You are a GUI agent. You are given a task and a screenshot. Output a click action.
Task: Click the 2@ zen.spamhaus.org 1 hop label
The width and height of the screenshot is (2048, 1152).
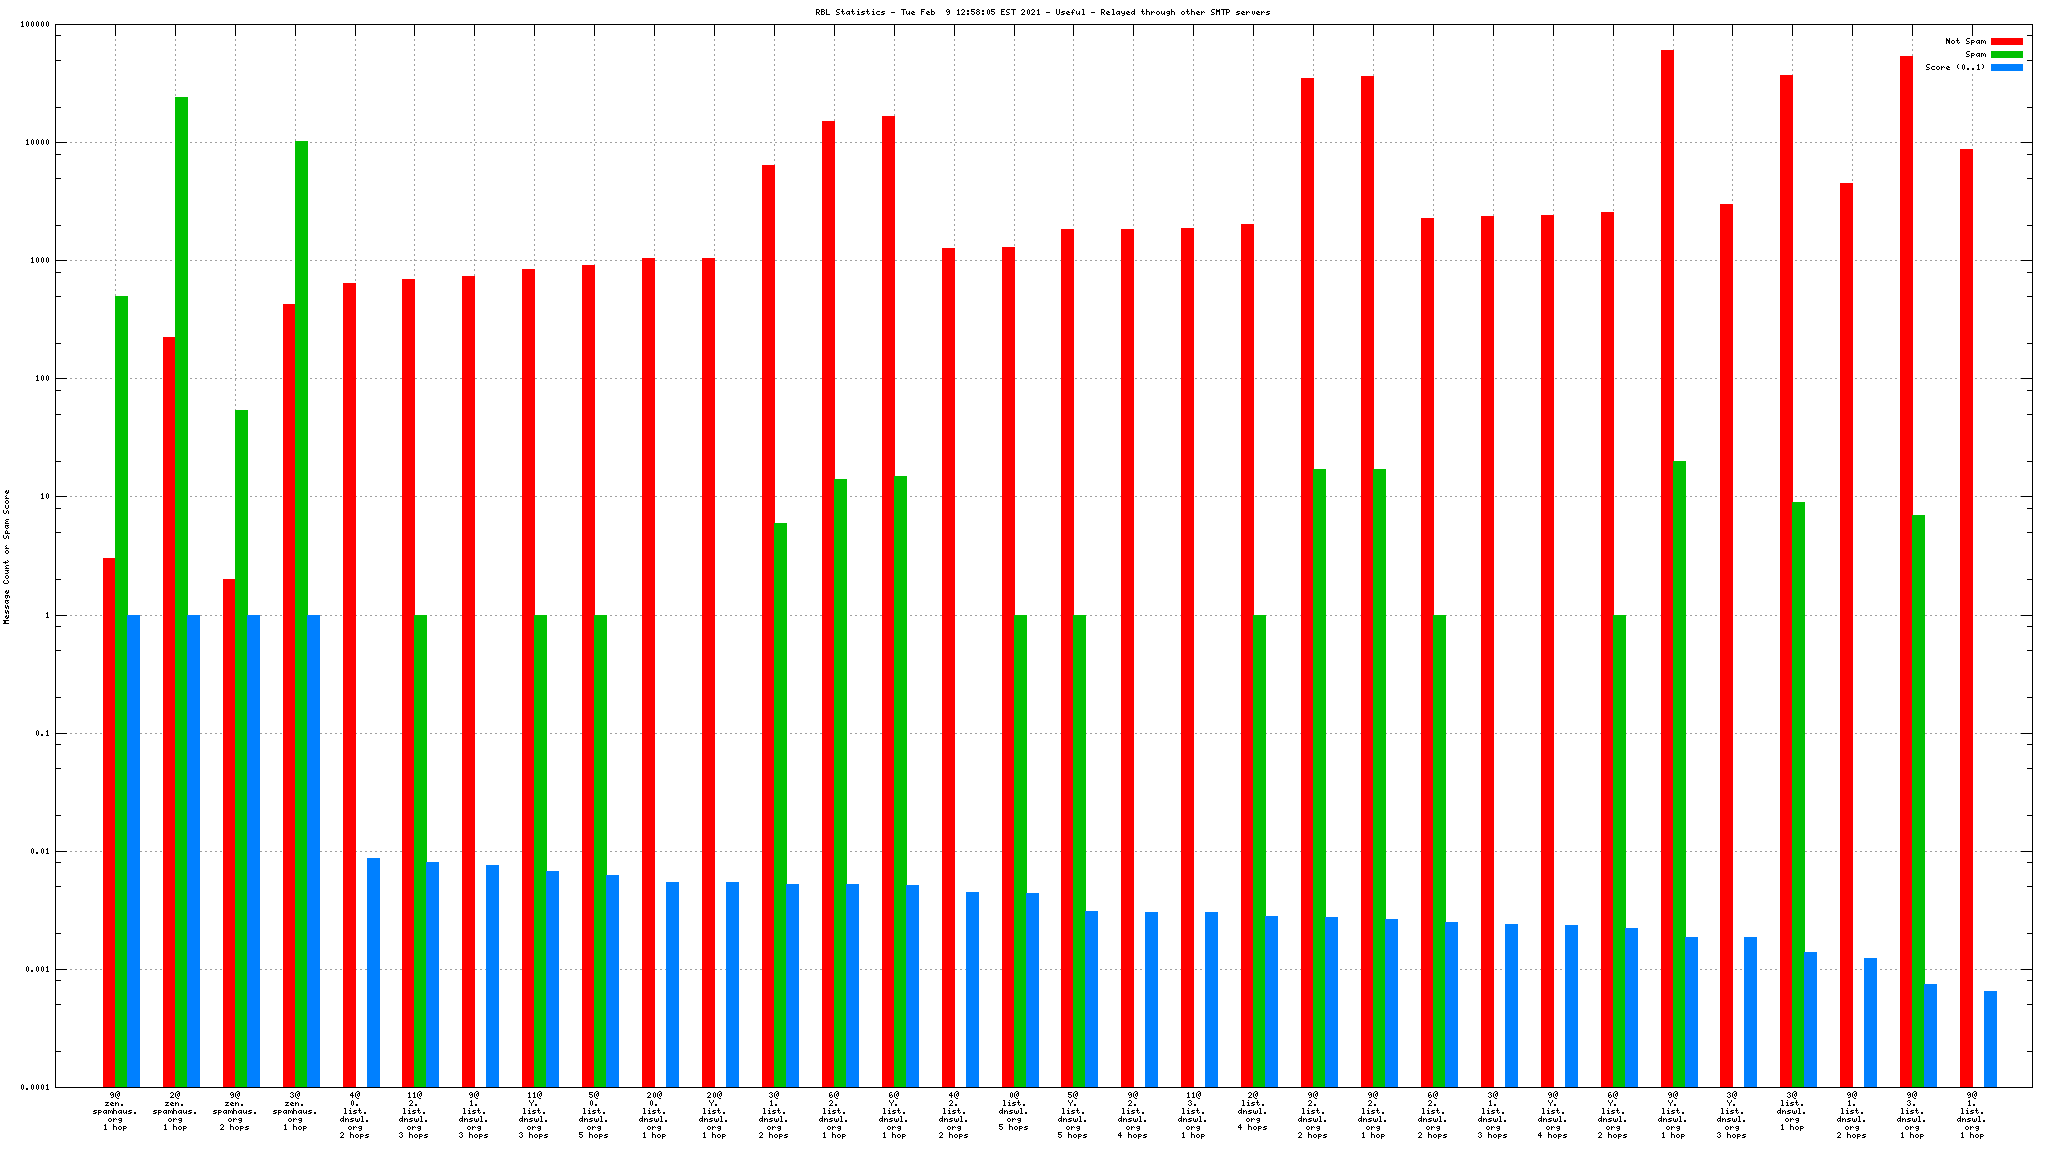tap(175, 1111)
